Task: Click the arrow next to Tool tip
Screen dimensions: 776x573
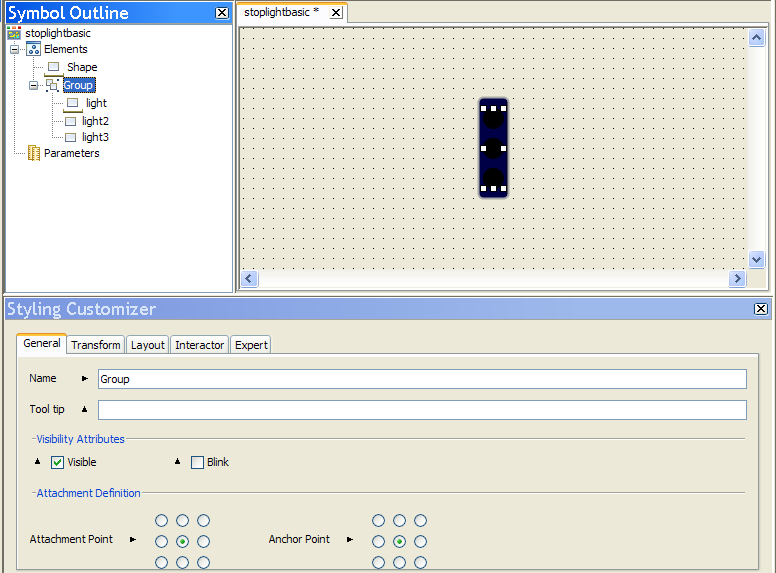Action: tap(84, 409)
